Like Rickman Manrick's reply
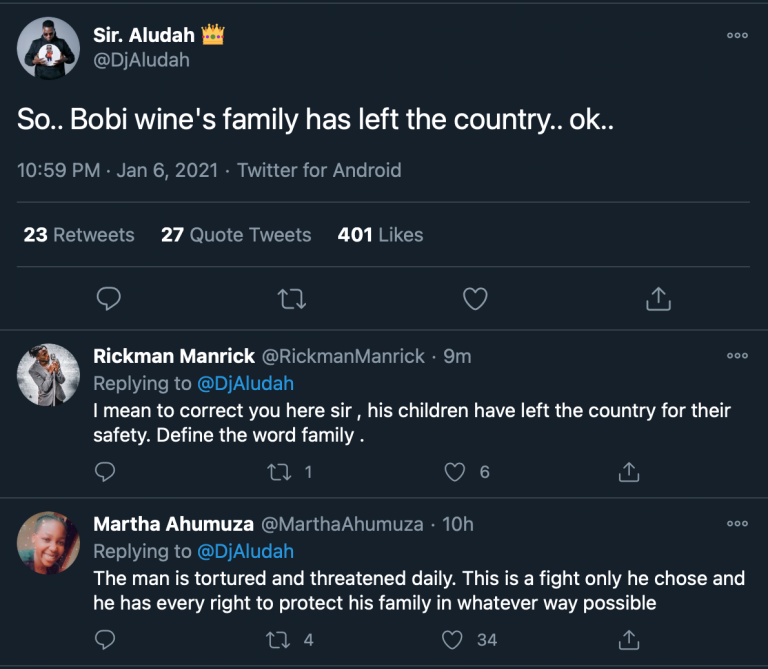This screenshot has height=669, width=768. (x=455, y=471)
